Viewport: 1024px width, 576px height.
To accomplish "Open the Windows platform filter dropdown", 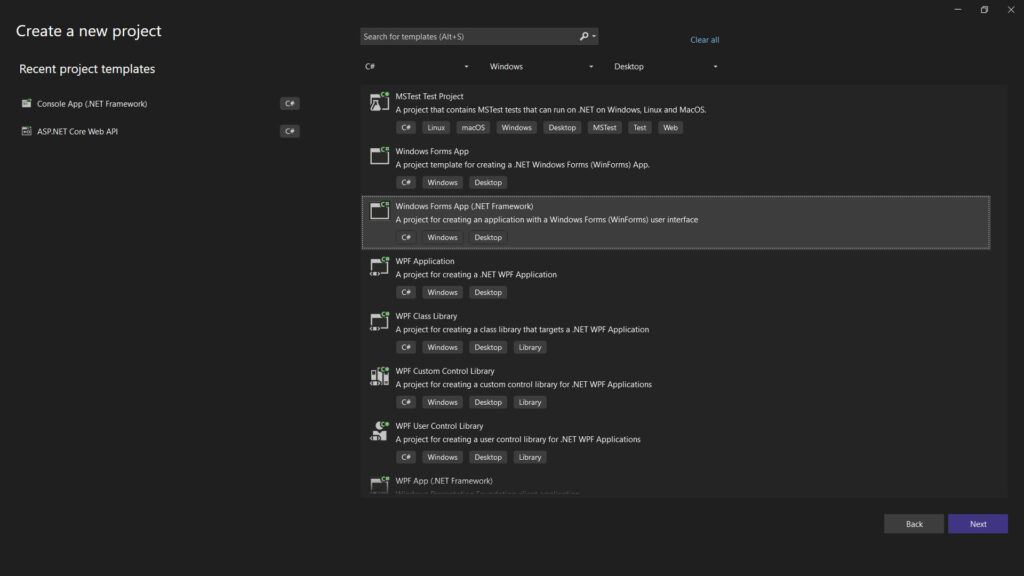I will (541, 67).
